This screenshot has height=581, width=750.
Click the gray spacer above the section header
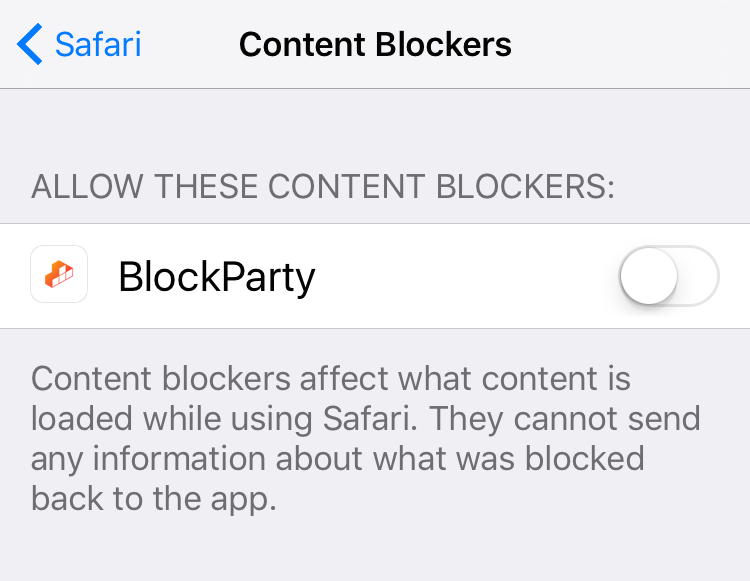coord(375,127)
